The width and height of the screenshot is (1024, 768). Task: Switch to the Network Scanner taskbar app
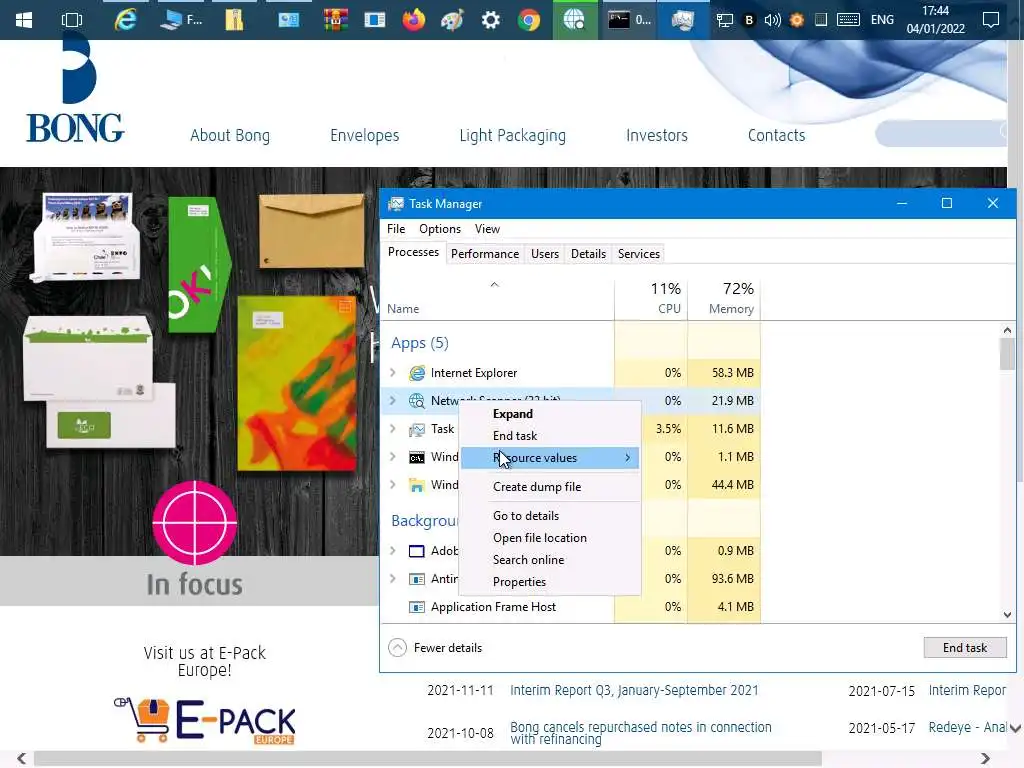pos(575,20)
